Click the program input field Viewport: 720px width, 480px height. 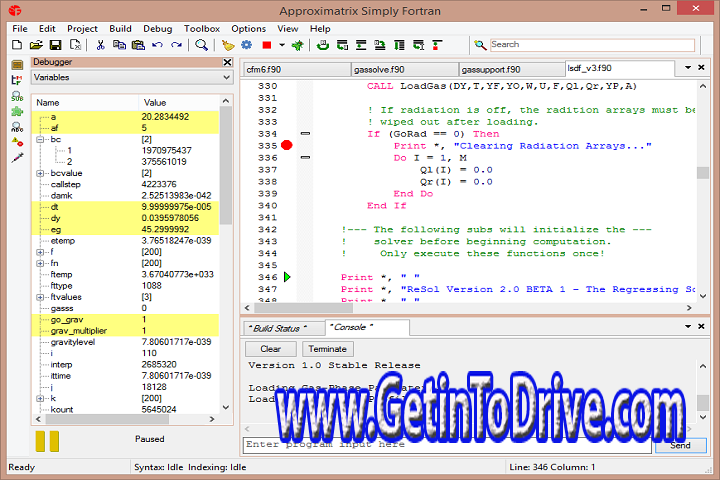point(447,445)
